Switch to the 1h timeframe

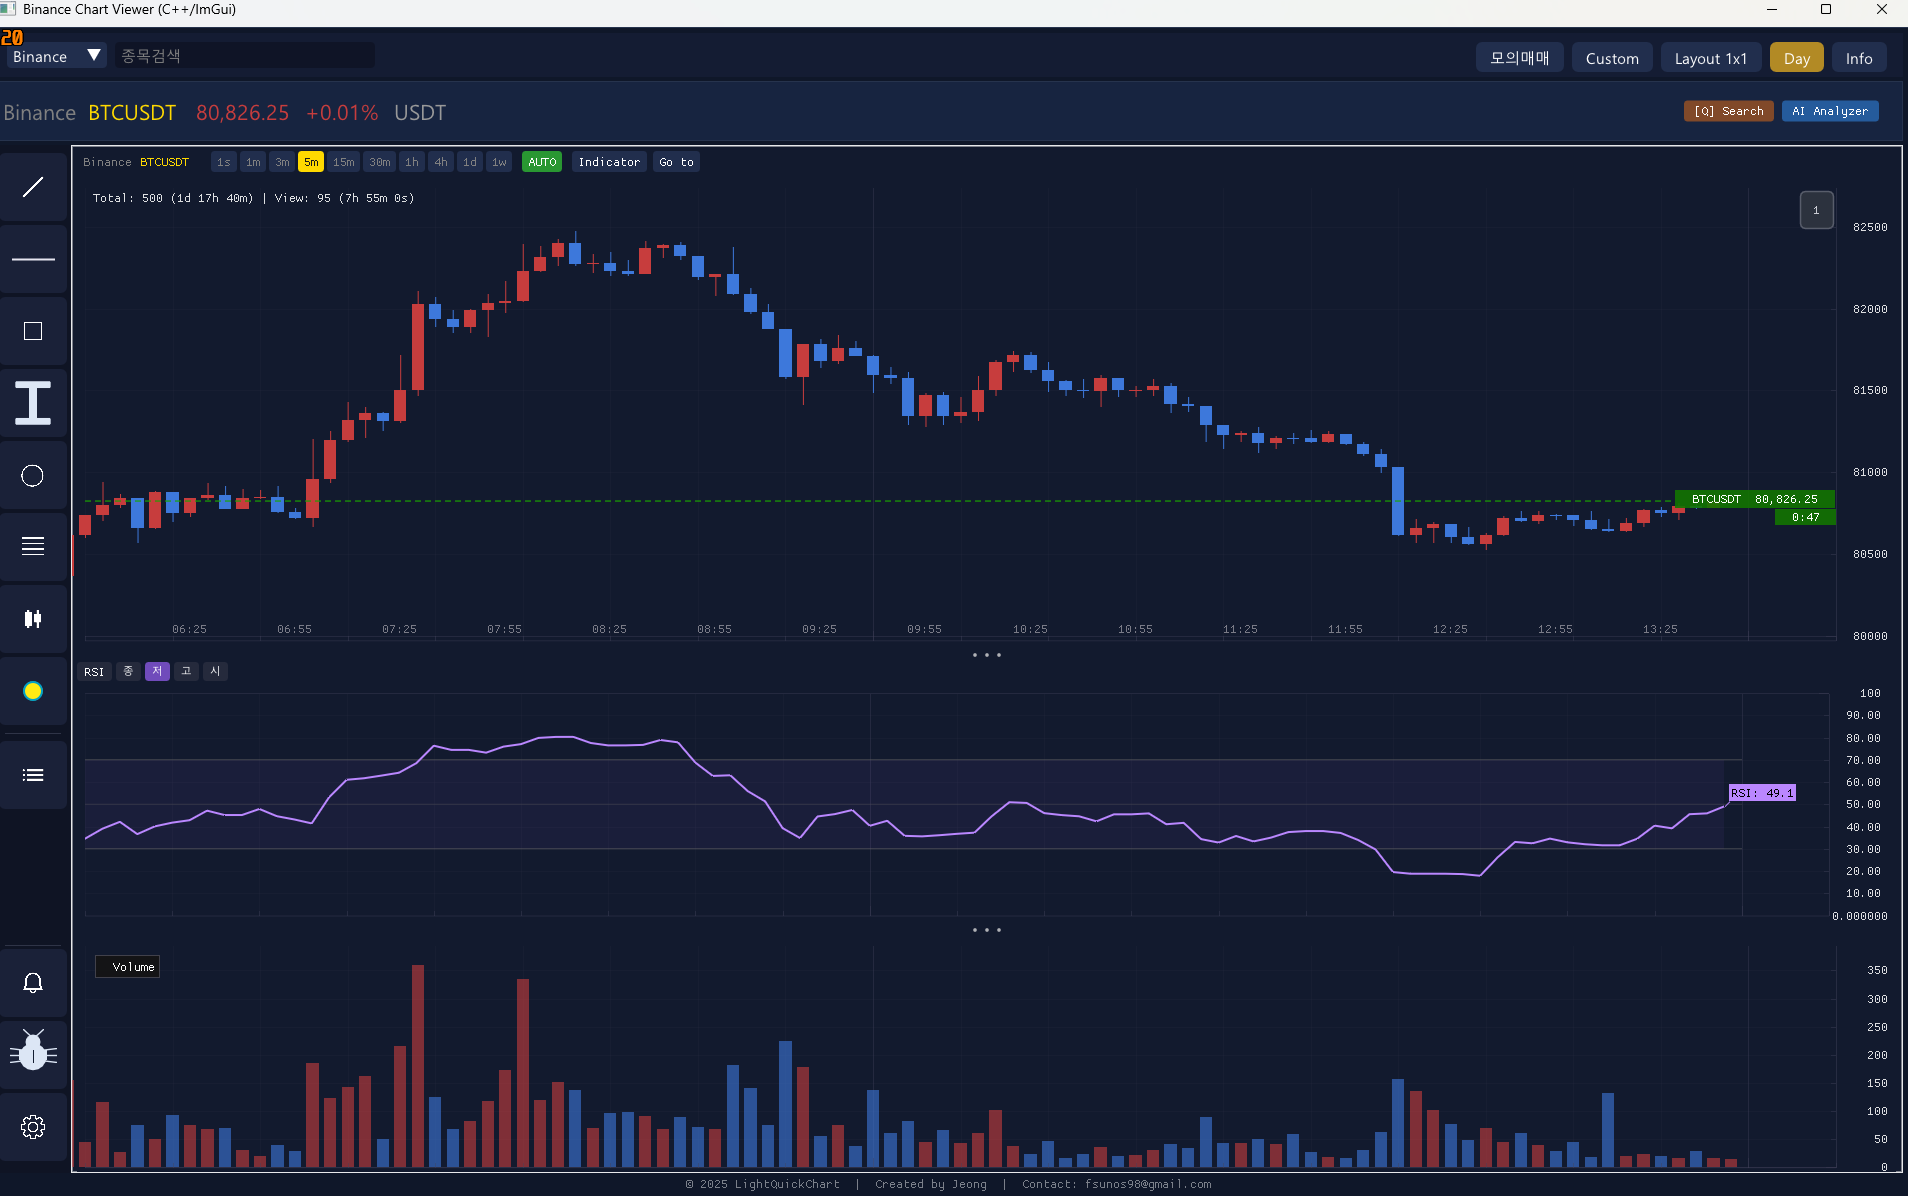click(x=412, y=162)
